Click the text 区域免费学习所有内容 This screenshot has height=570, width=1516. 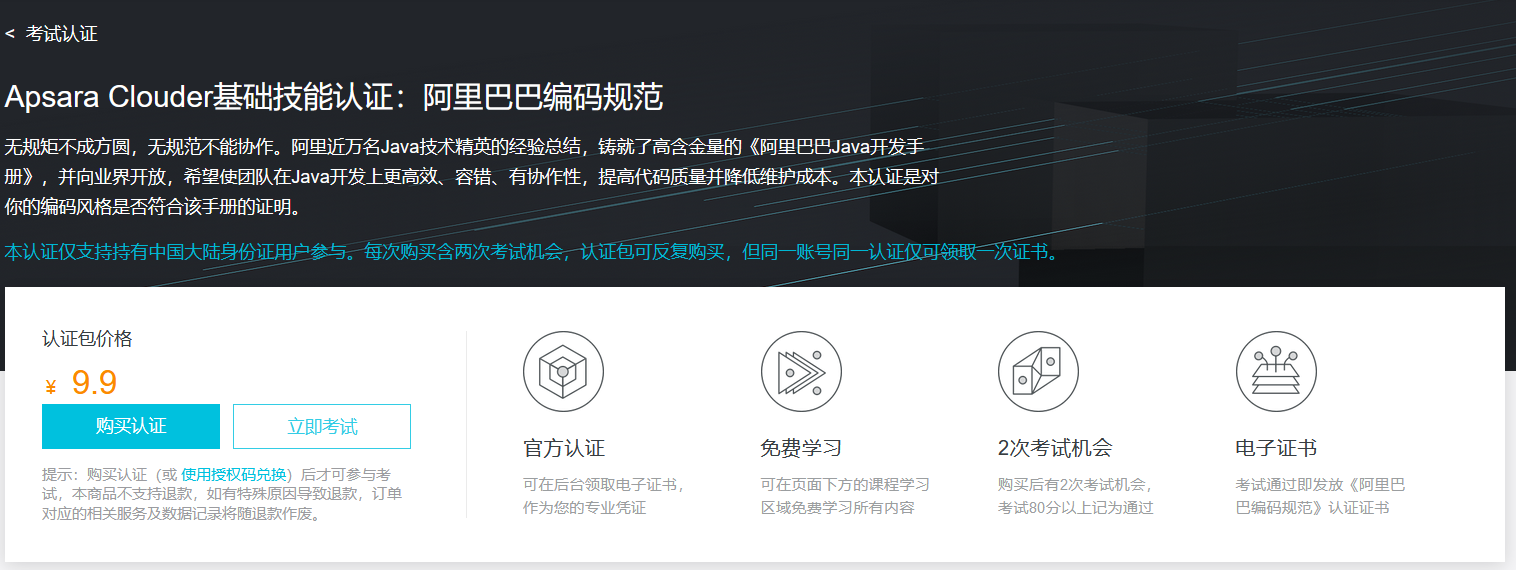tap(838, 507)
